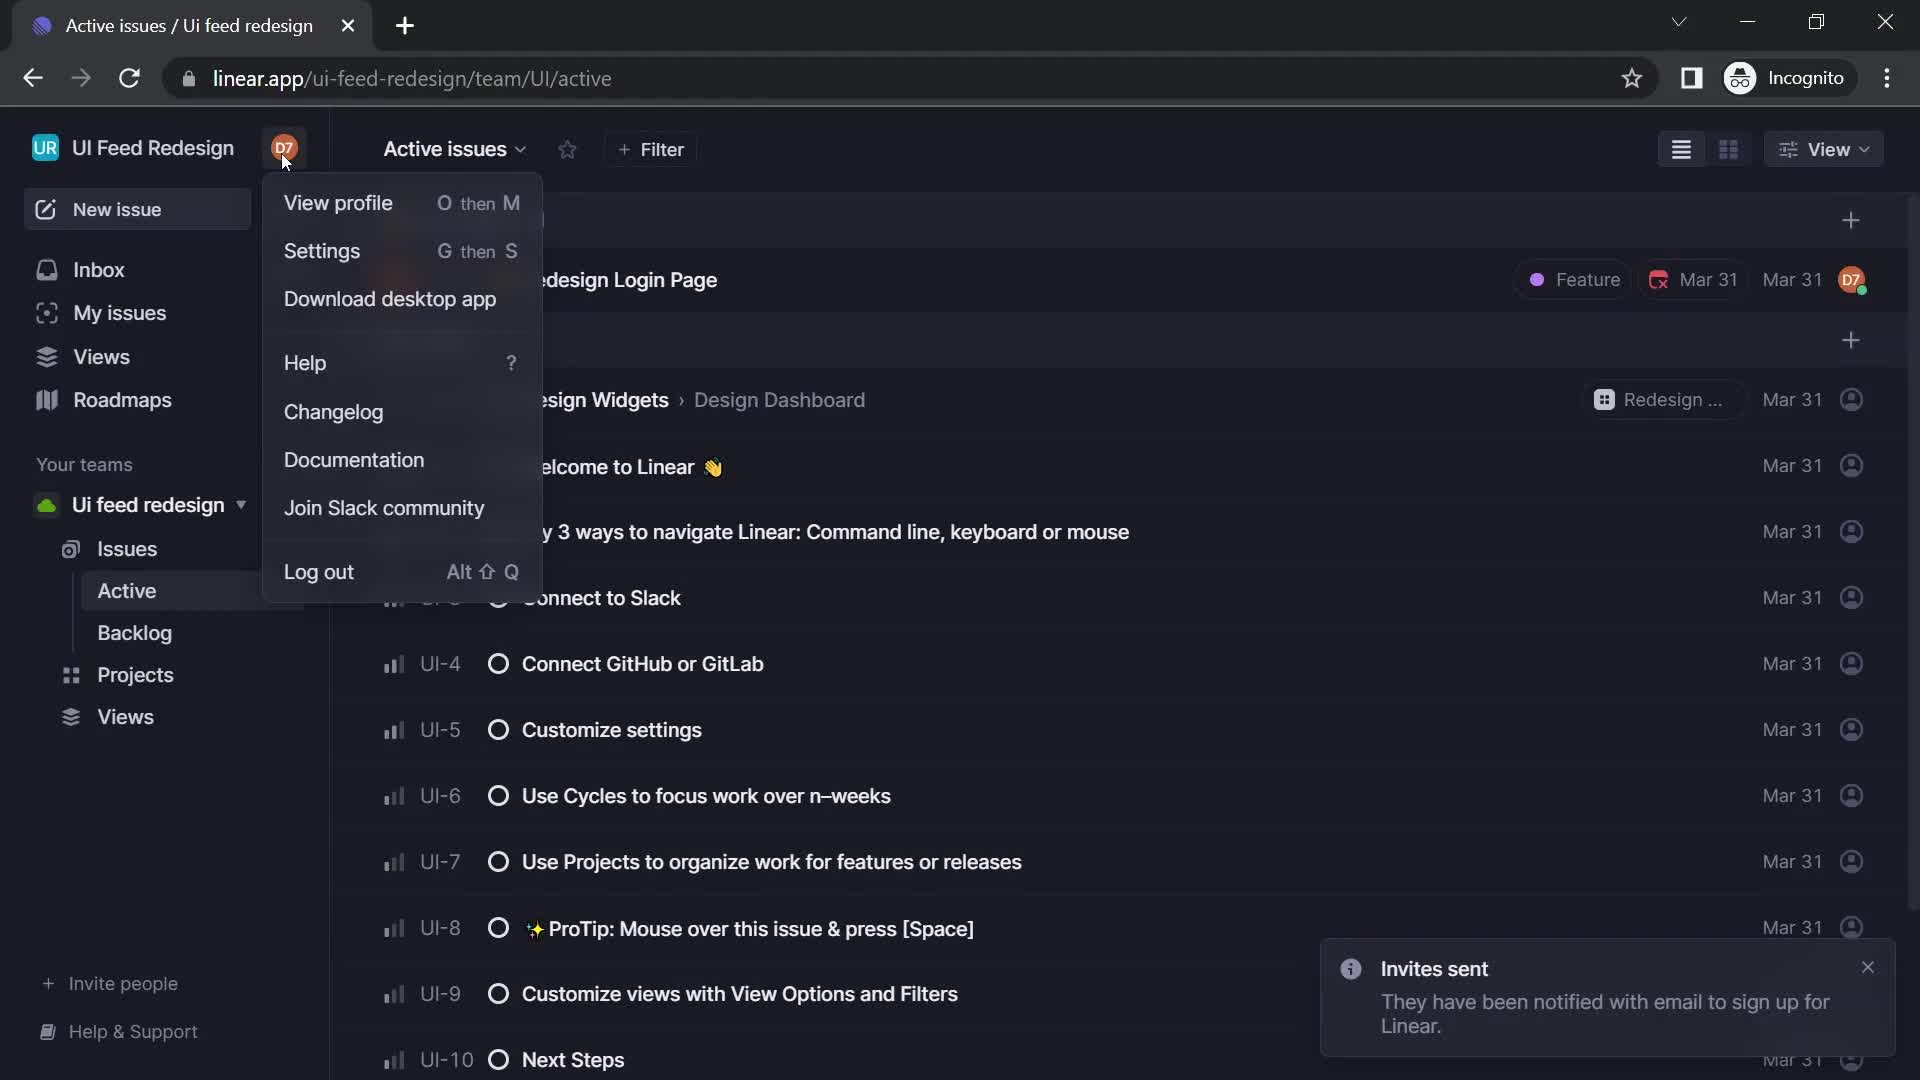Click Log out button in user menu
The image size is (1920, 1080).
tap(319, 571)
